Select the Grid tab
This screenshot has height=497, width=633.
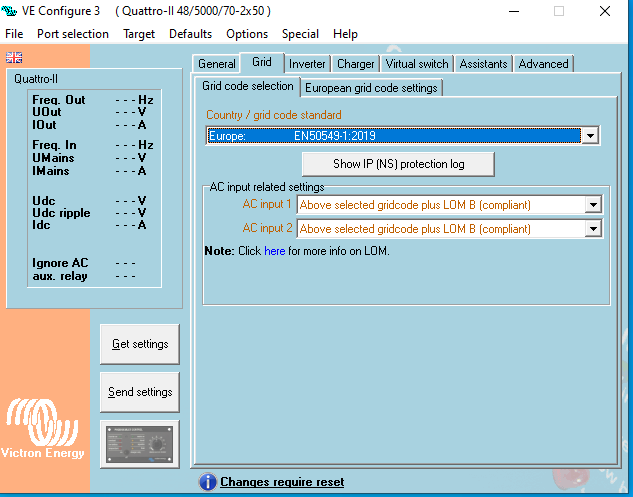tap(262, 62)
